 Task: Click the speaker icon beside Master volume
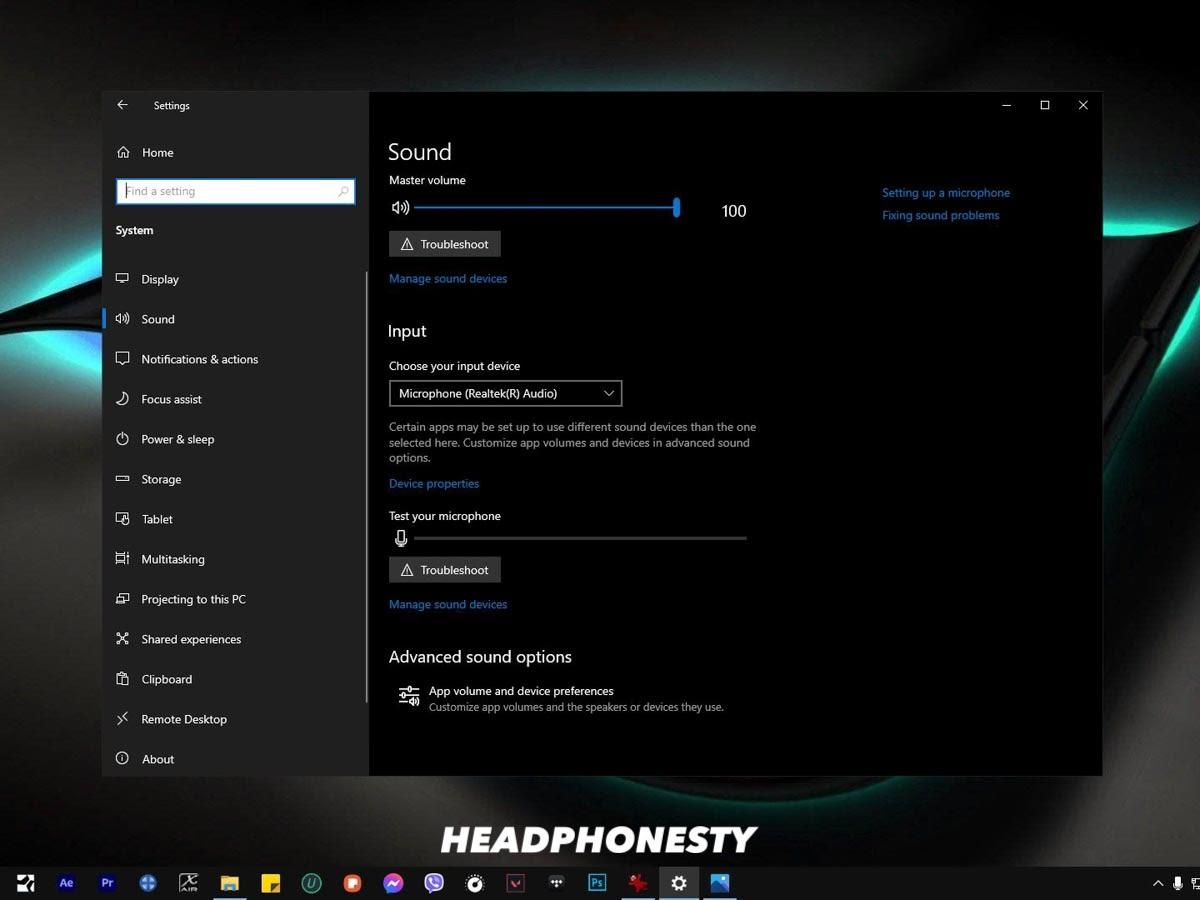point(400,207)
